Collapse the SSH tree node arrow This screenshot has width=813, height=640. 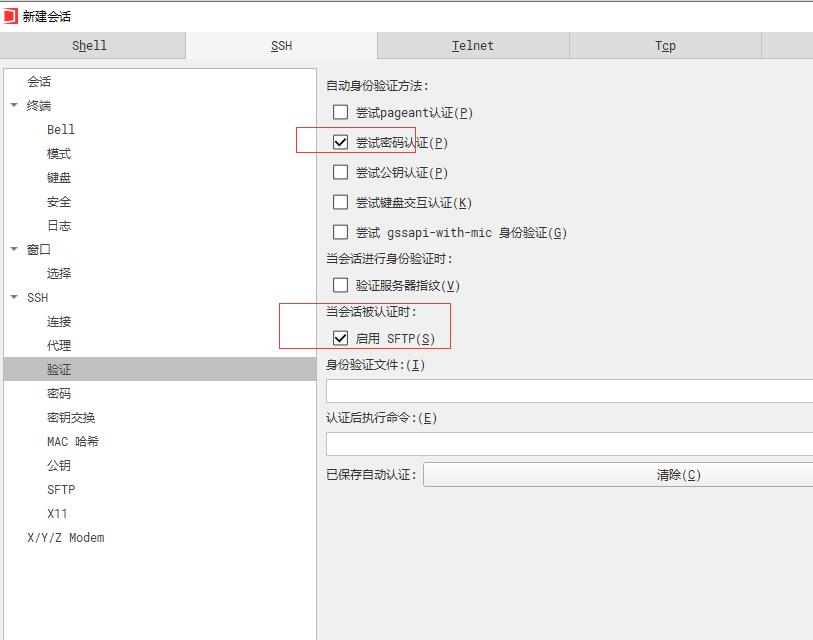pyautogui.click(x=14, y=298)
